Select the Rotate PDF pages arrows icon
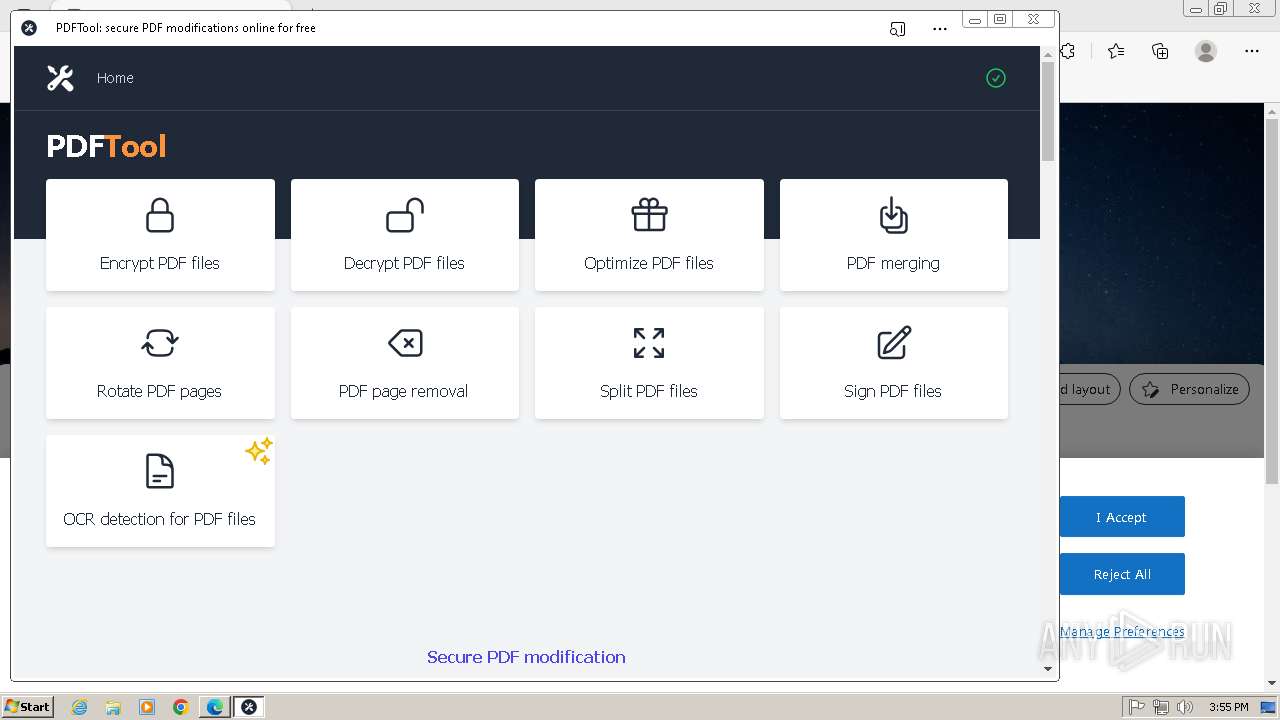This screenshot has width=1280, height=720. [160, 343]
